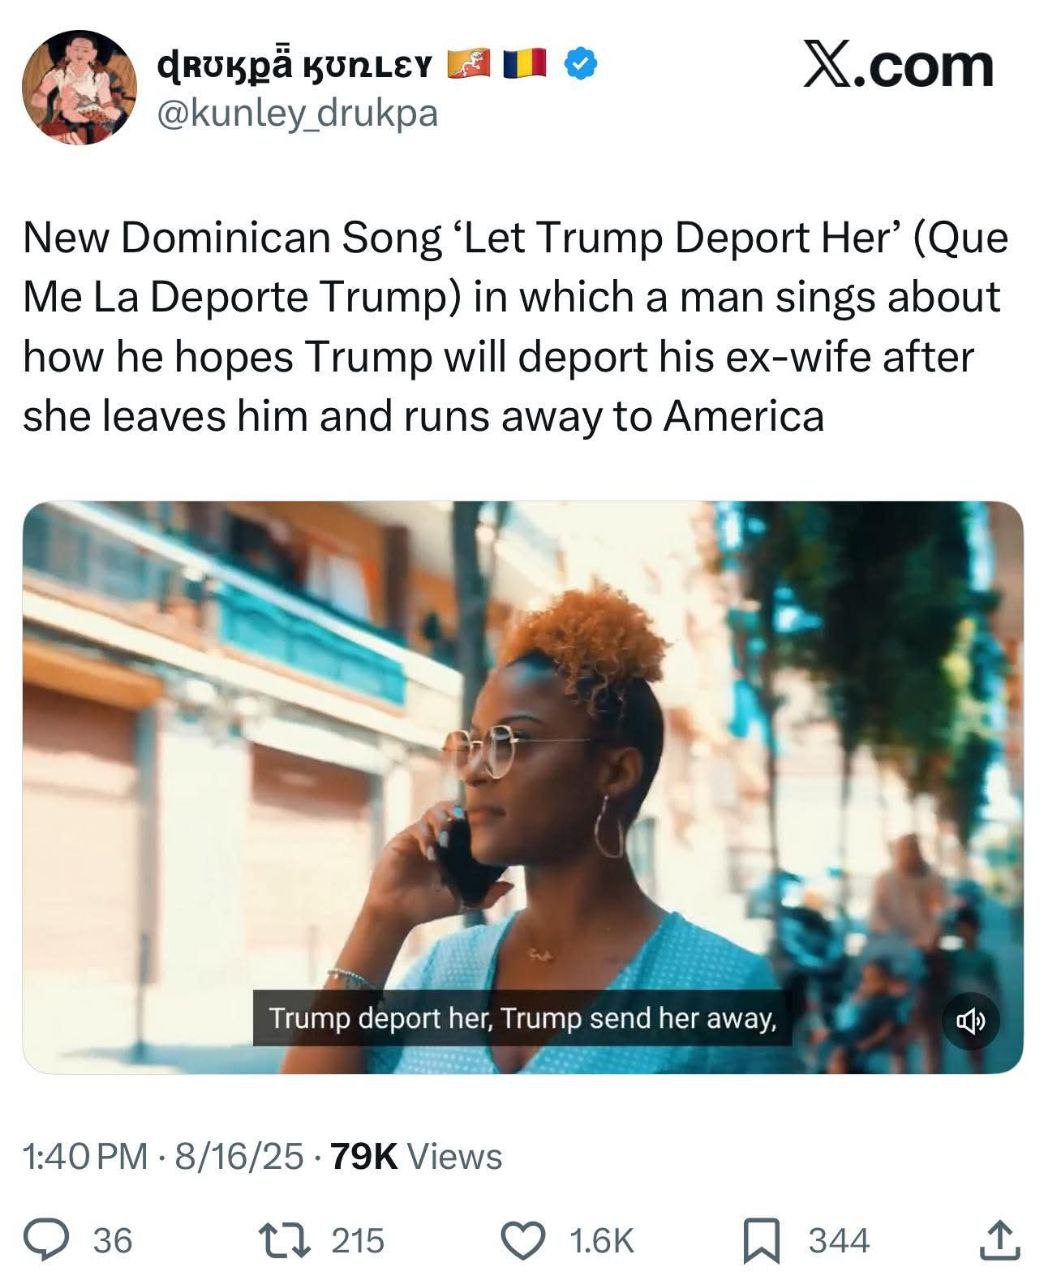
Task: Click the Drukpa Kunley display name
Action: click(295, 66)
